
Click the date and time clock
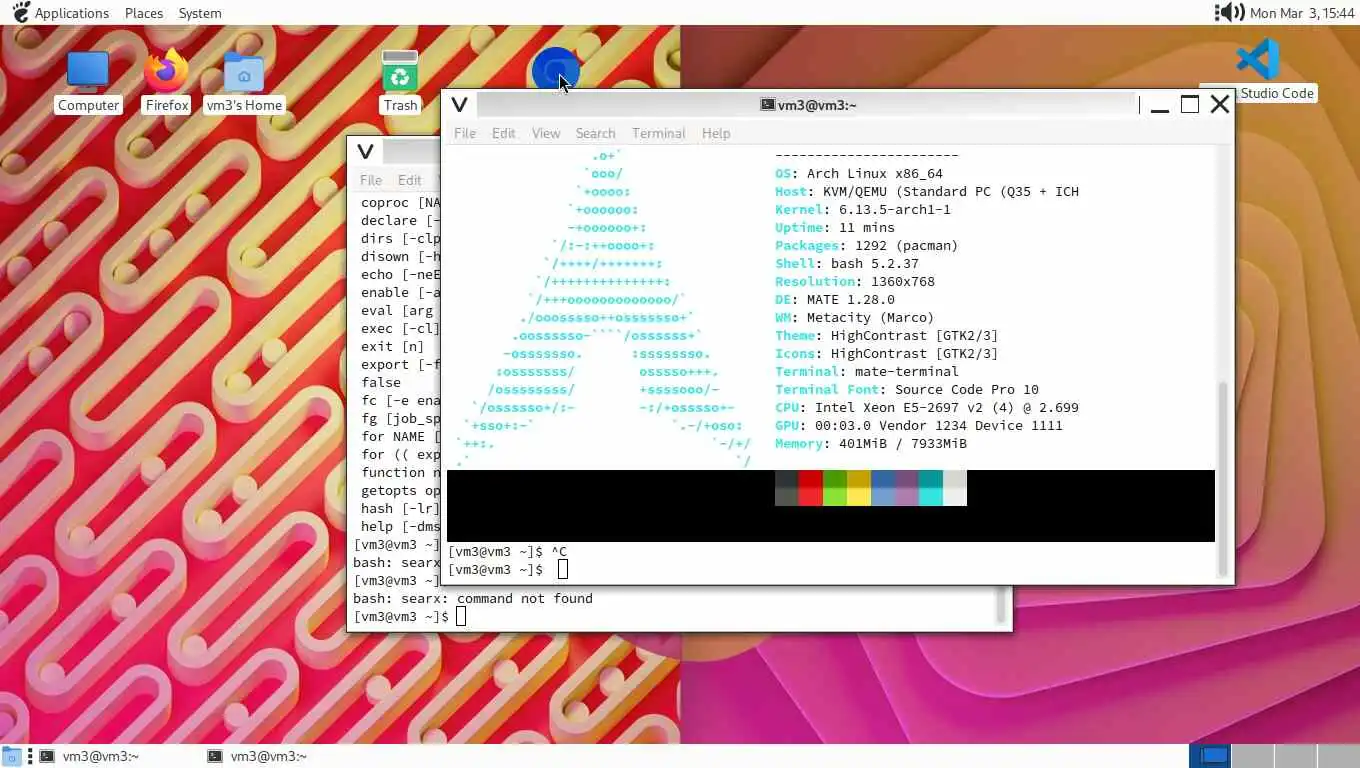(1301, 13)
